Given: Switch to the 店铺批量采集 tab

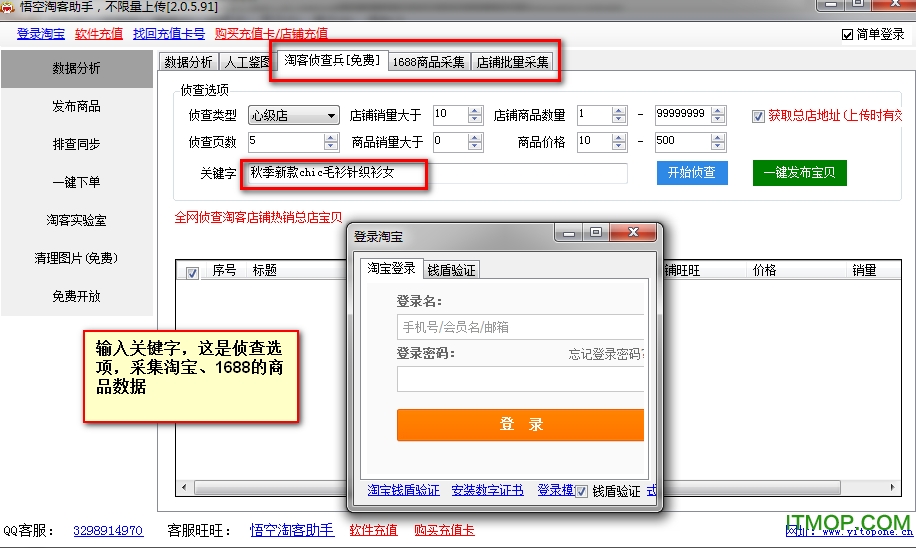Looking at the screenshot, I should tap(512, 62).
